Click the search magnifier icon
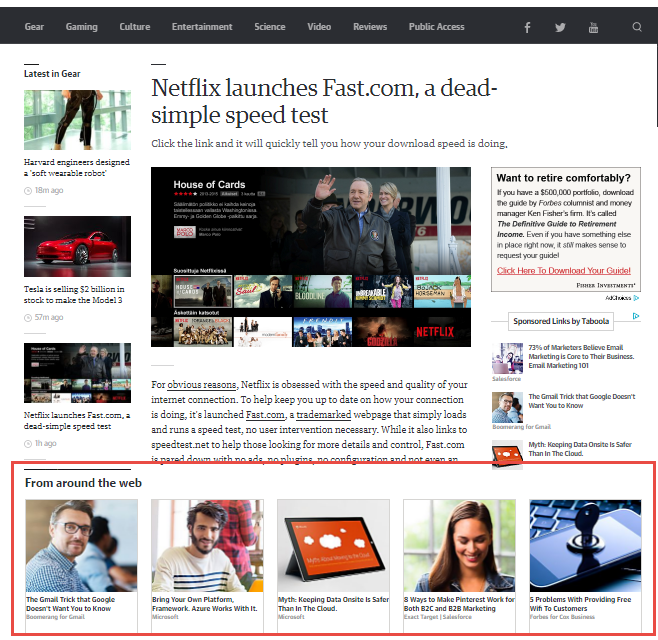The width and height of the screenshot is (658, 640). [x=637, y=27]
